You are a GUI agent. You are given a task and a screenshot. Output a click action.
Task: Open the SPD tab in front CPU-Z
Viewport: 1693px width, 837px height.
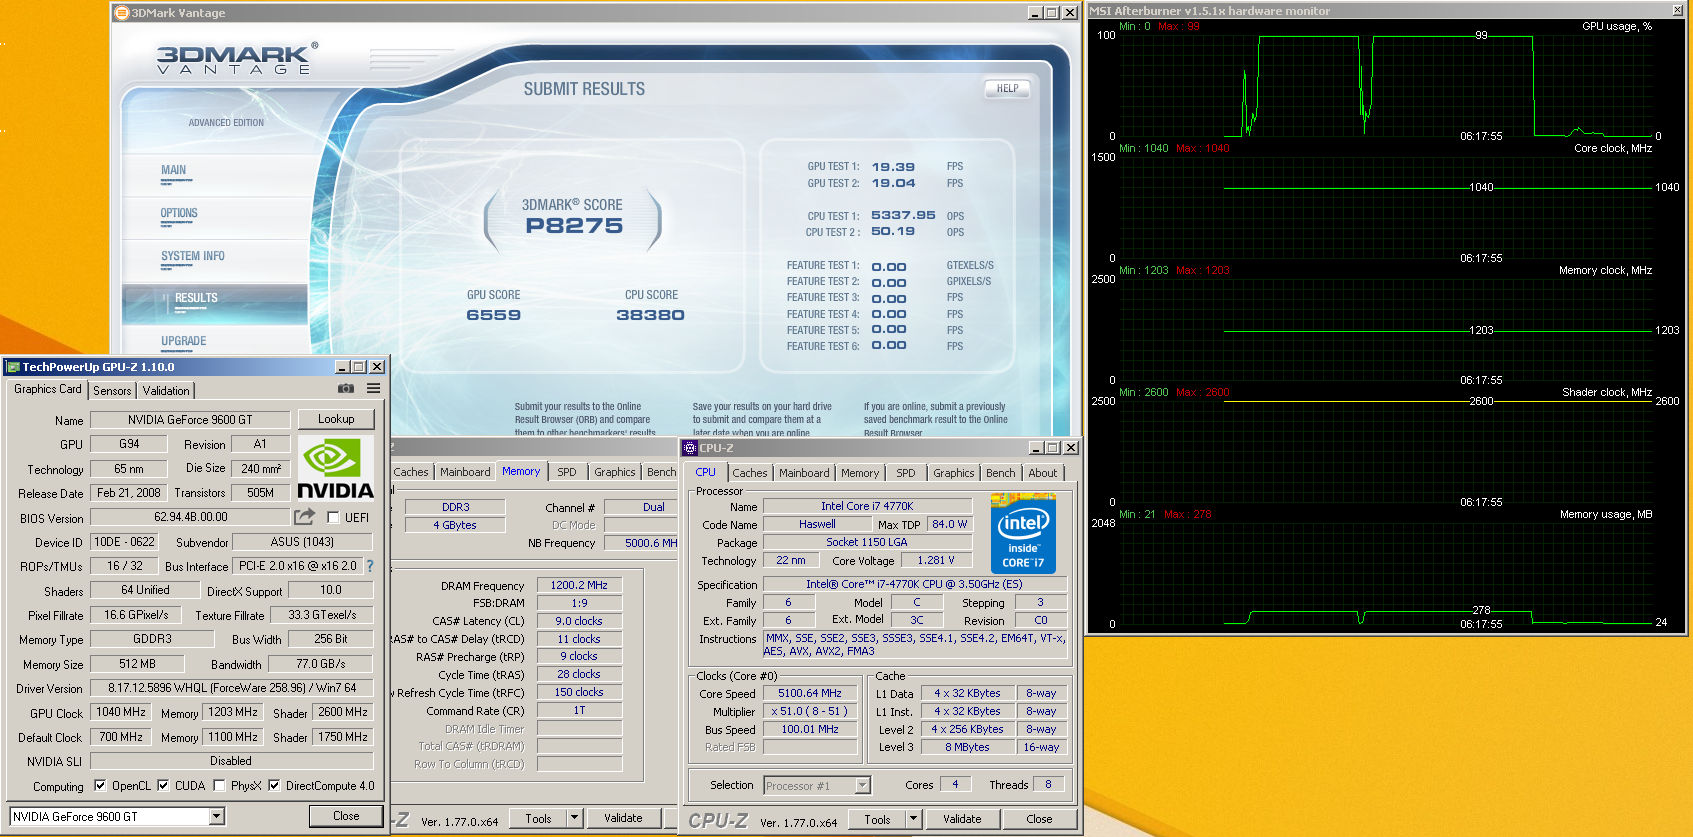(x=906, y=473)
